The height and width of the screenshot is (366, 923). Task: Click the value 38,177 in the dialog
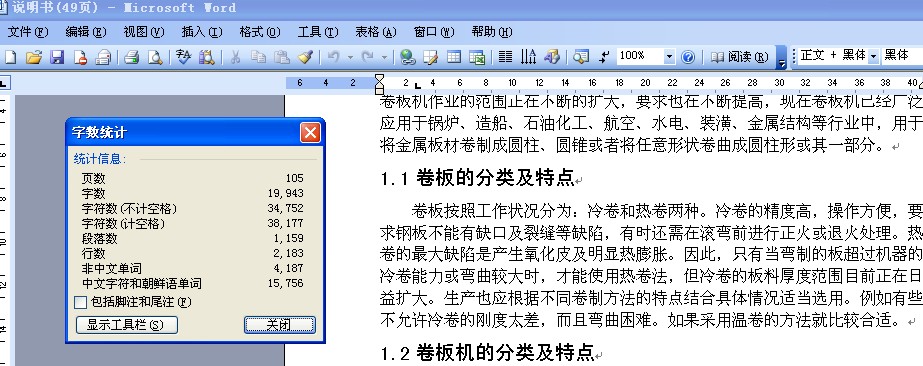(x=285, y=224)
